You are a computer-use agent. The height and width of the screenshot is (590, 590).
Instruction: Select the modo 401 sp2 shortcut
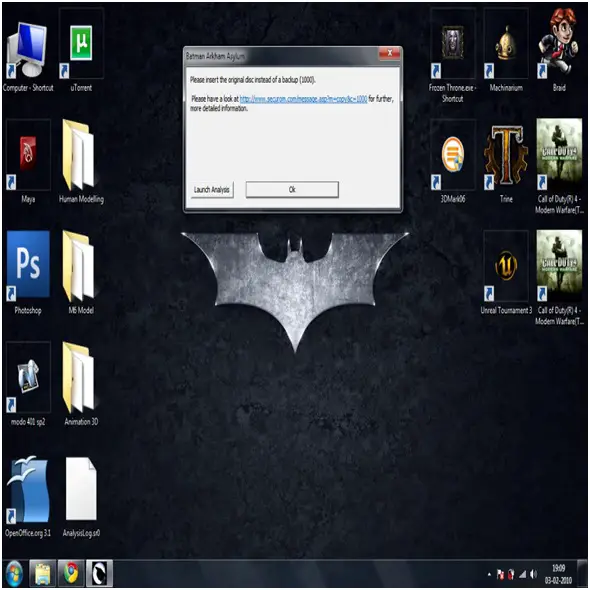(28, 384)
